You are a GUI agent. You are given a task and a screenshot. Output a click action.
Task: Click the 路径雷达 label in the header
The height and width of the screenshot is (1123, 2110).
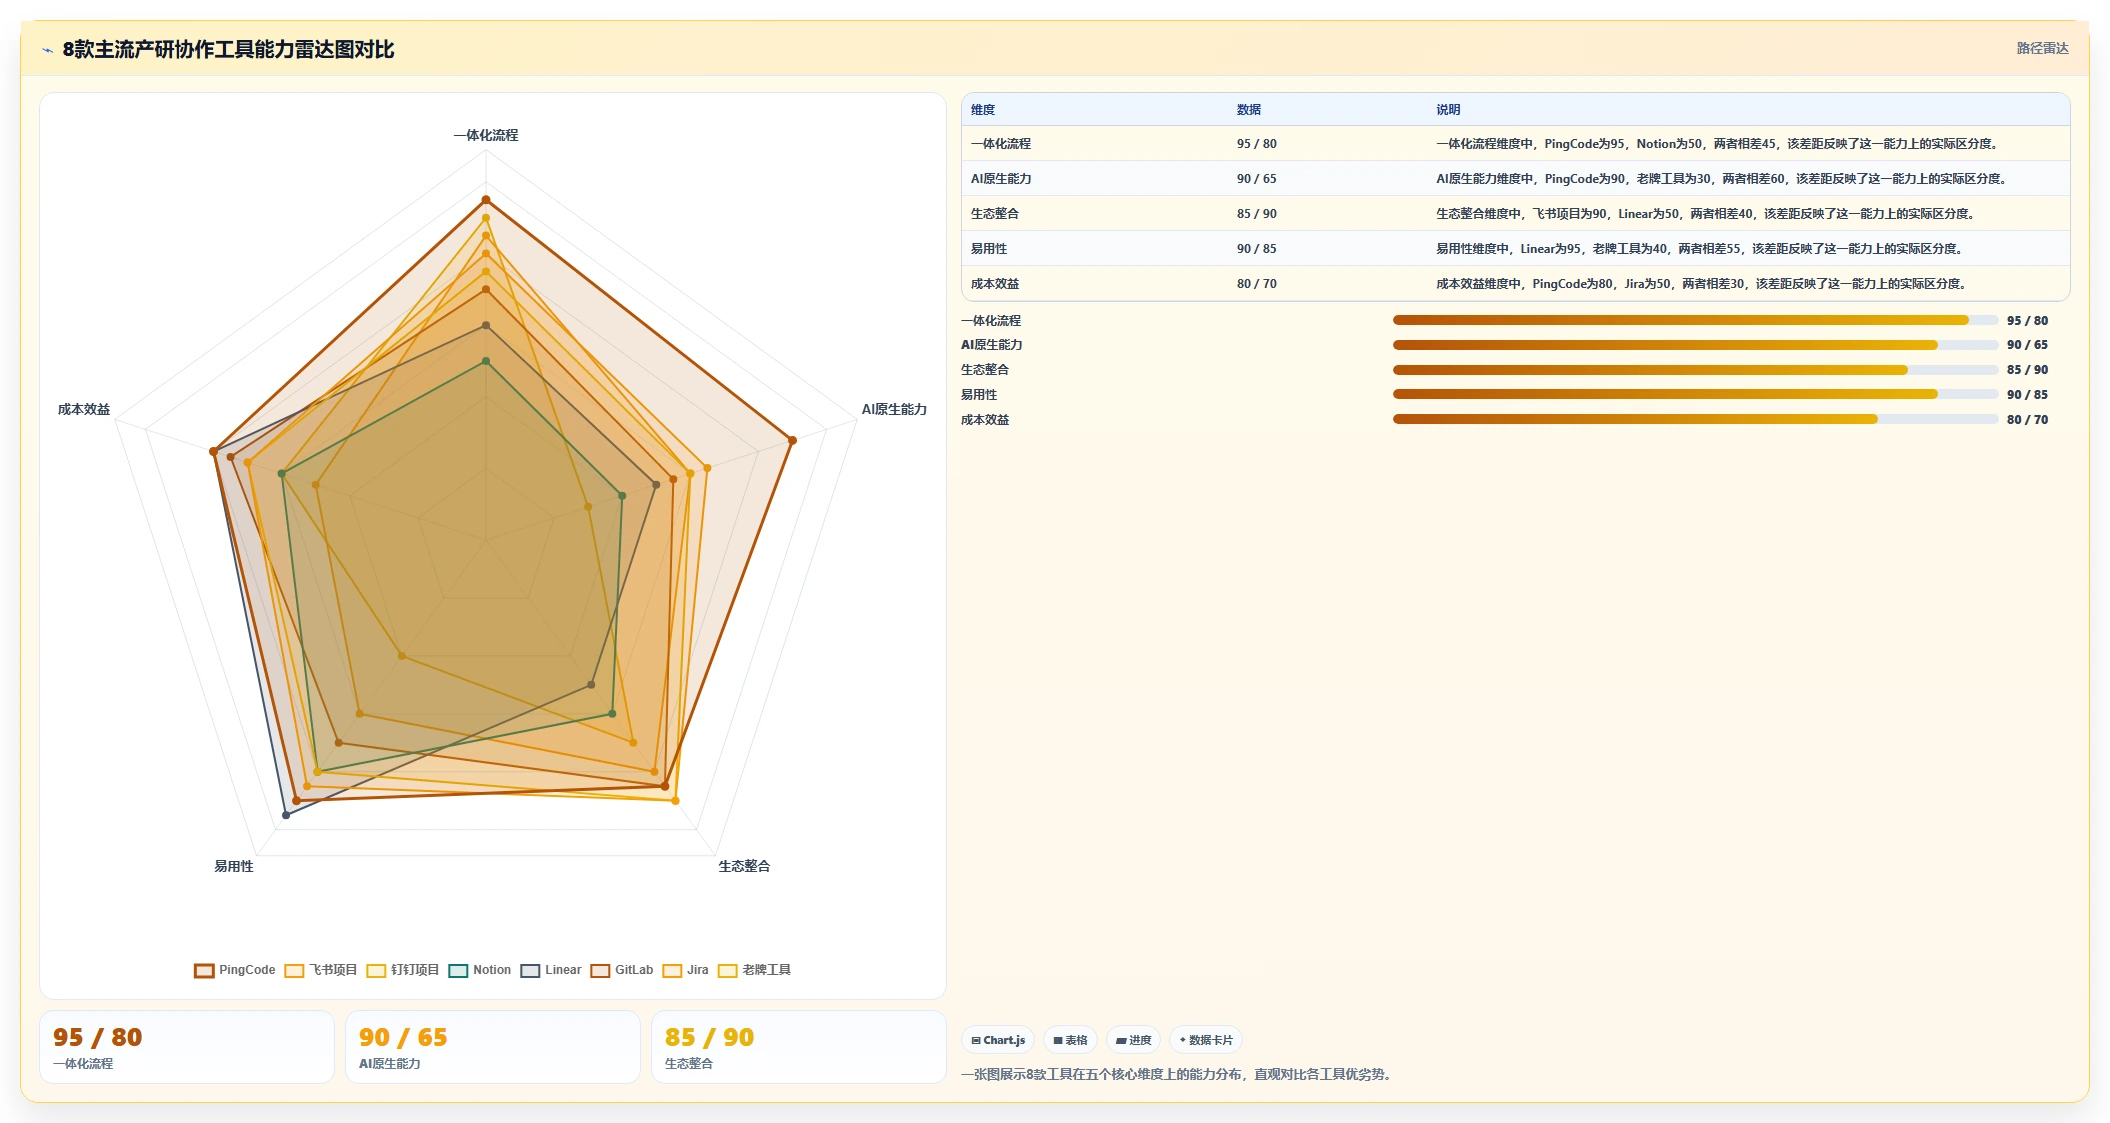2042,48
